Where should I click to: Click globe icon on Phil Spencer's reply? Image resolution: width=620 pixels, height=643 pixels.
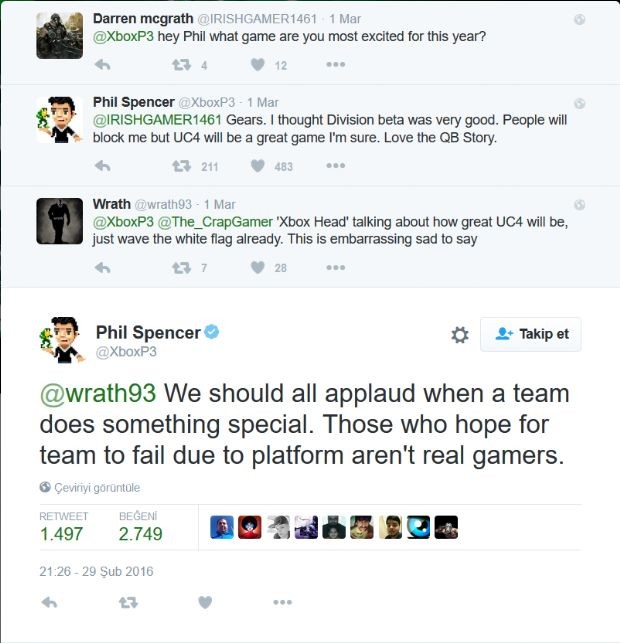tap(579, 103)
